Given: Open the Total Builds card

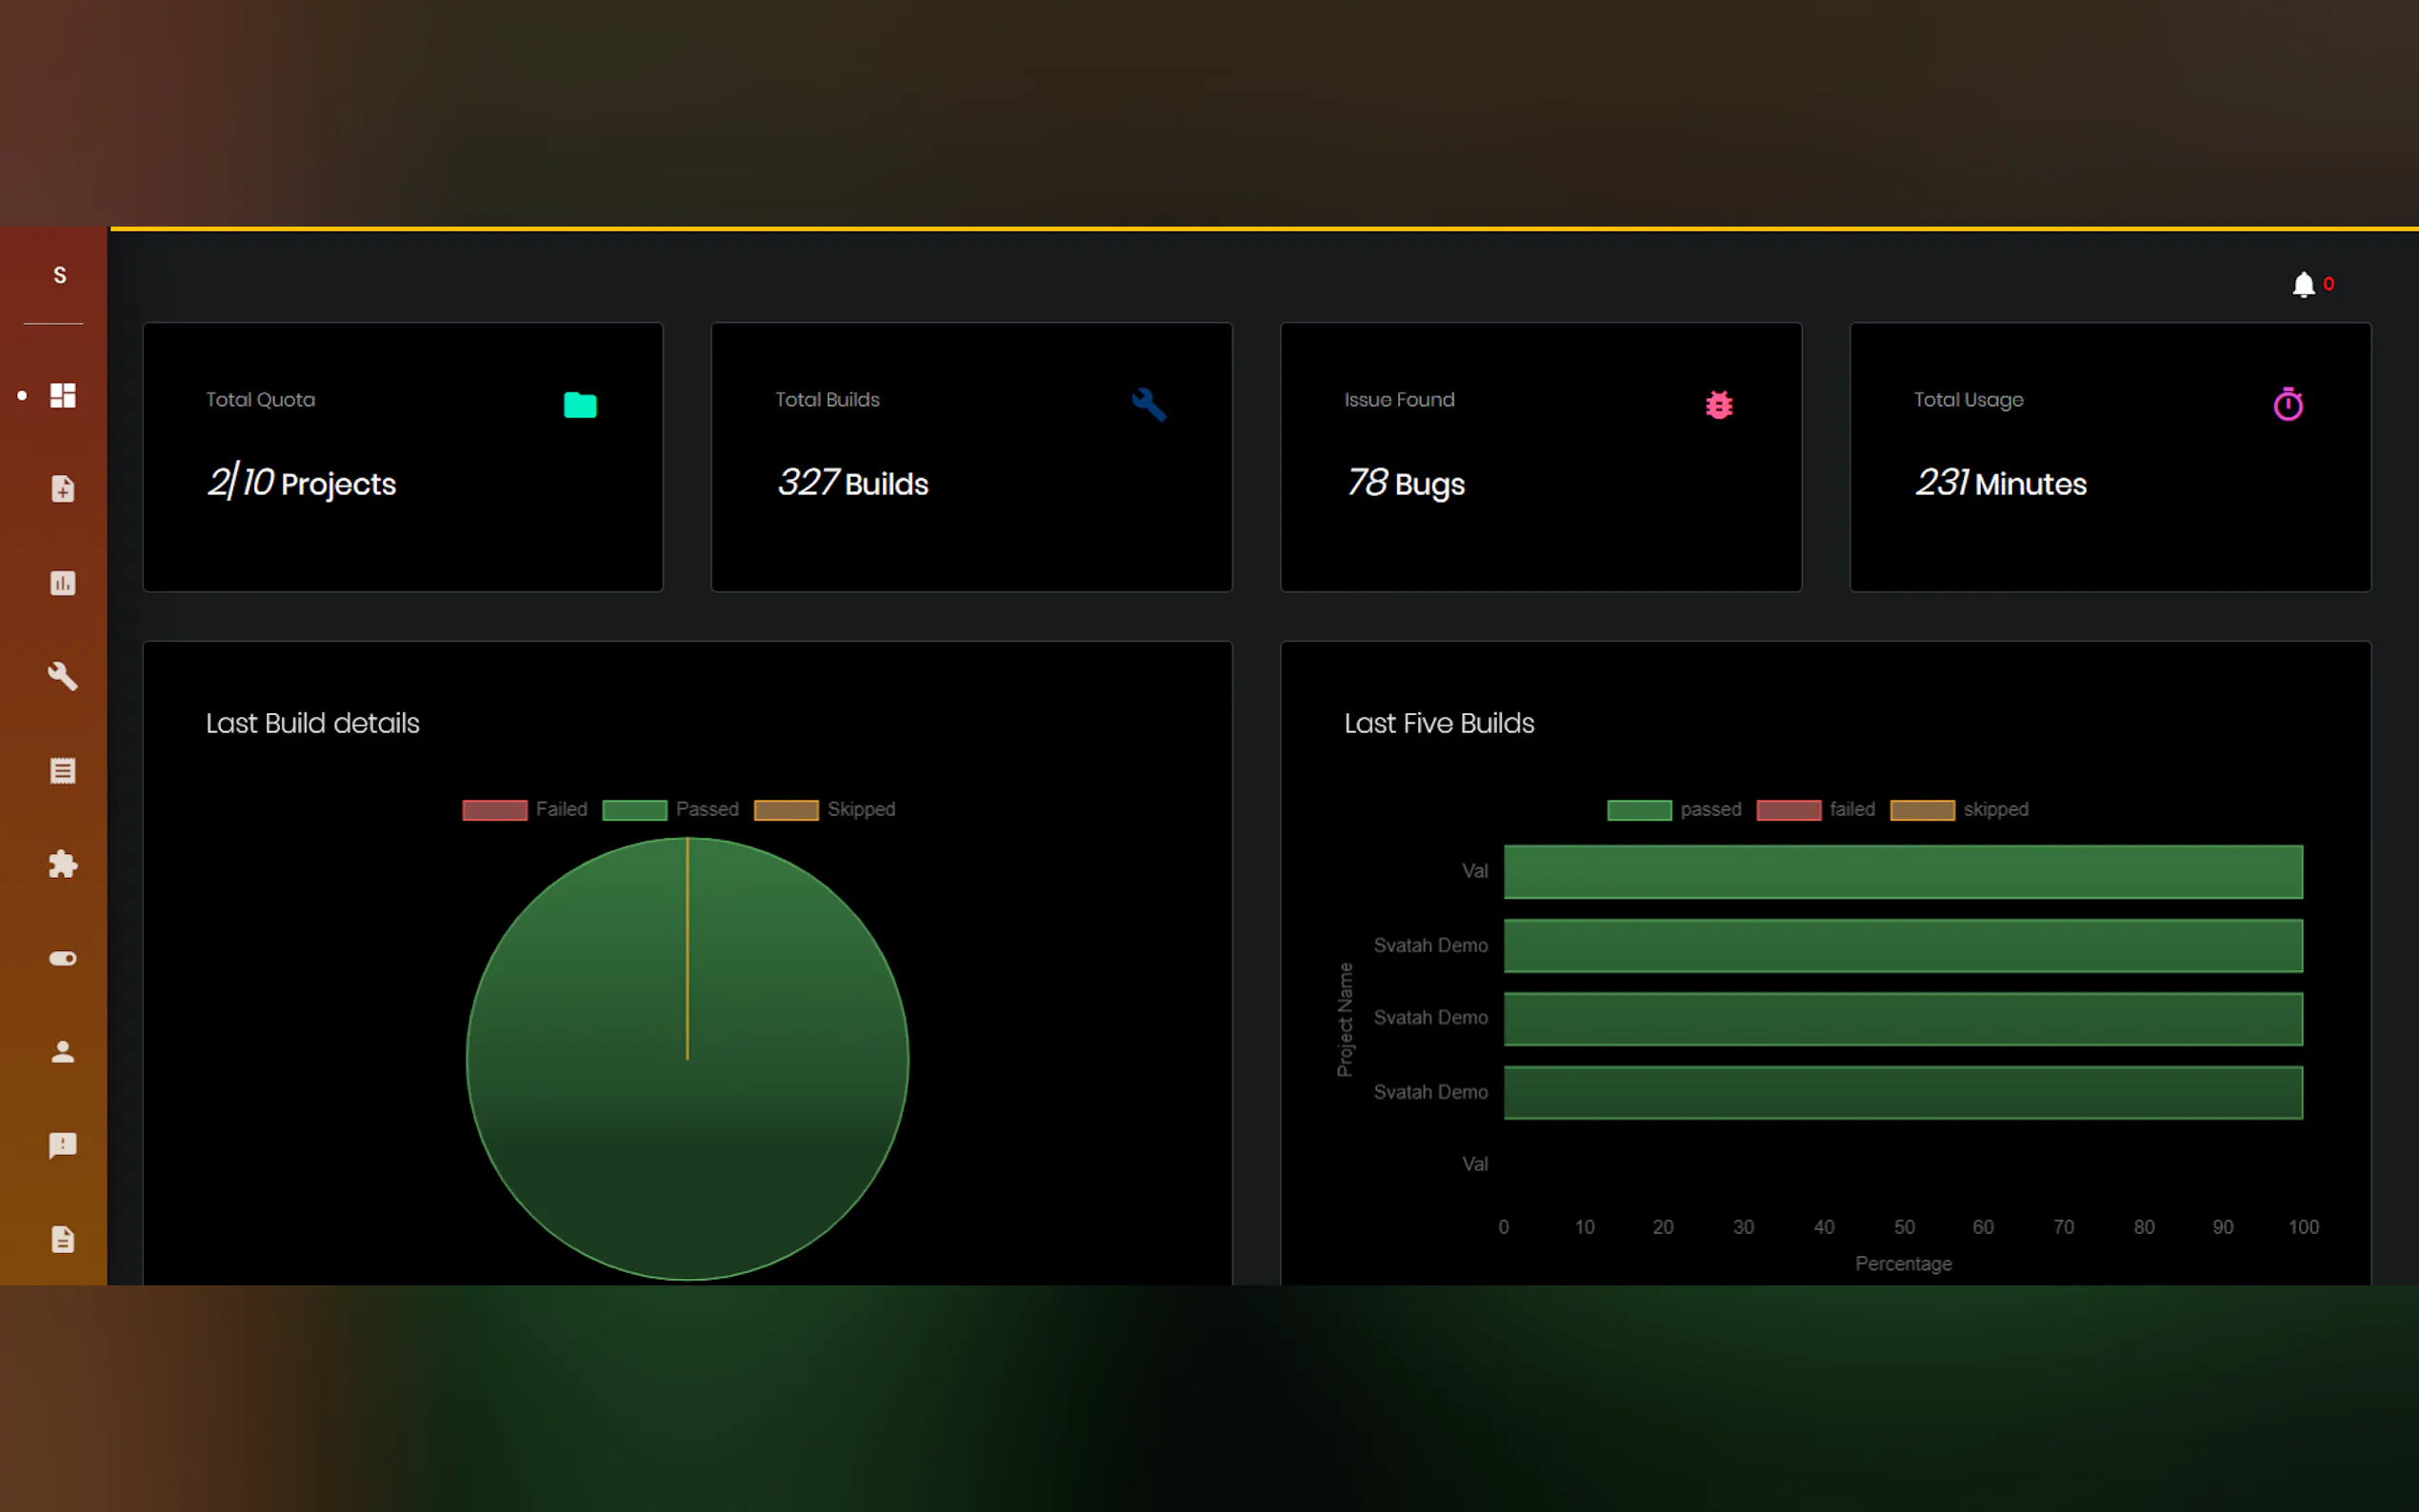Looking at the screenshot, I should (x=971, y=457).
